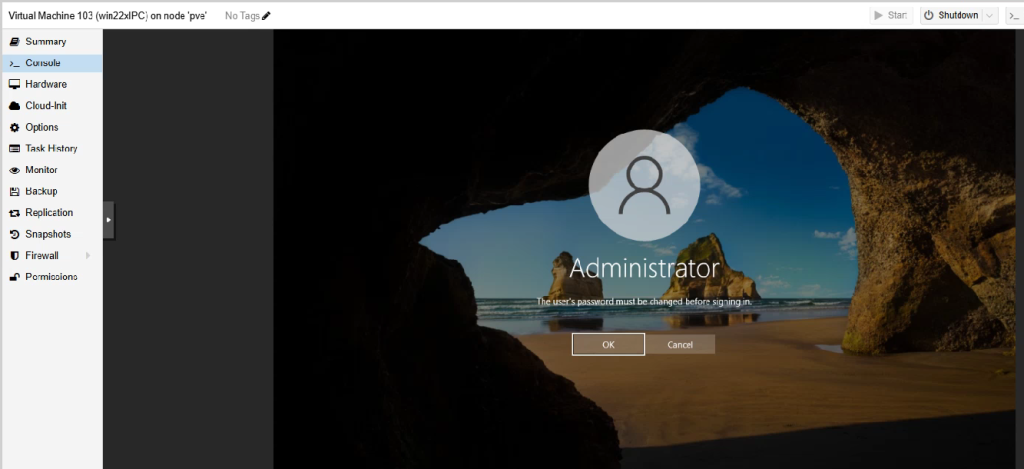Expand the noVNC control panel handle
The width and height of the screenshot is (1024, 469).
point(109,220)
